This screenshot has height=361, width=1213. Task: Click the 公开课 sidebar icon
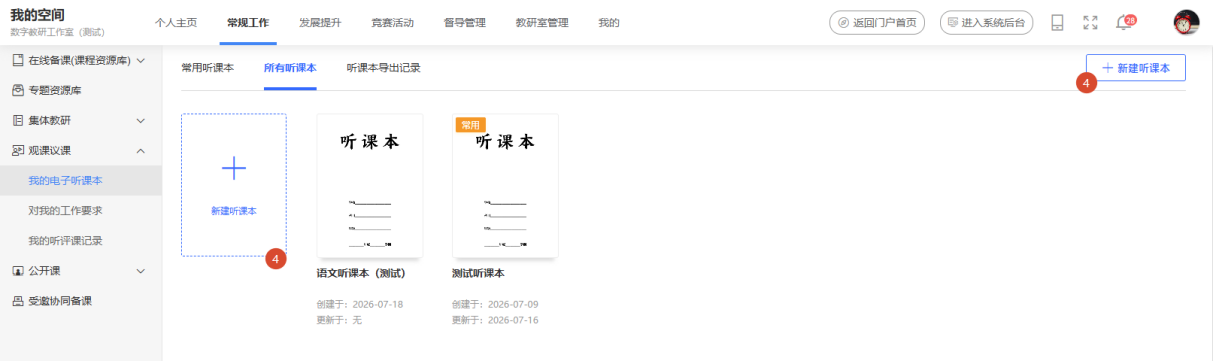point(17,270)
